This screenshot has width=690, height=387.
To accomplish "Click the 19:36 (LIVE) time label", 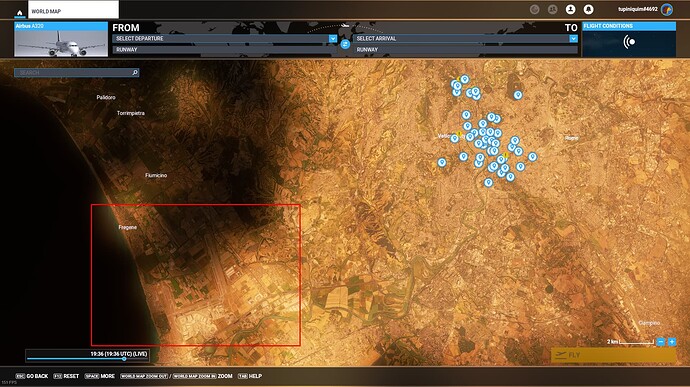I will [118, 354].
